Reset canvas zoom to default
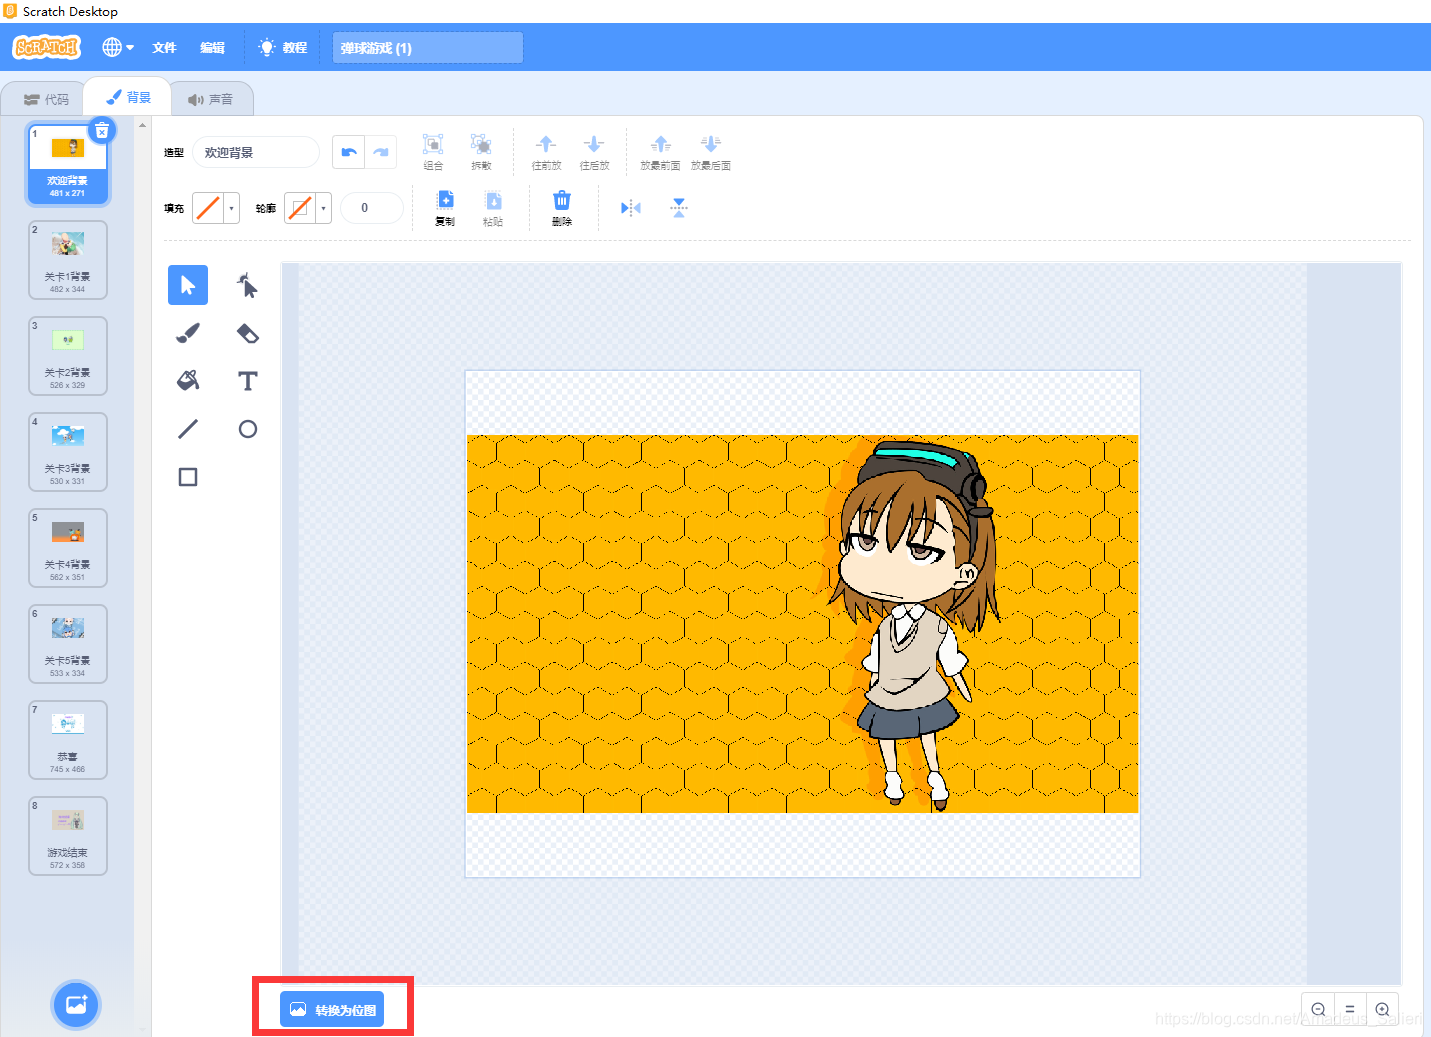1431x1037 pixels. [1350, 1010]
